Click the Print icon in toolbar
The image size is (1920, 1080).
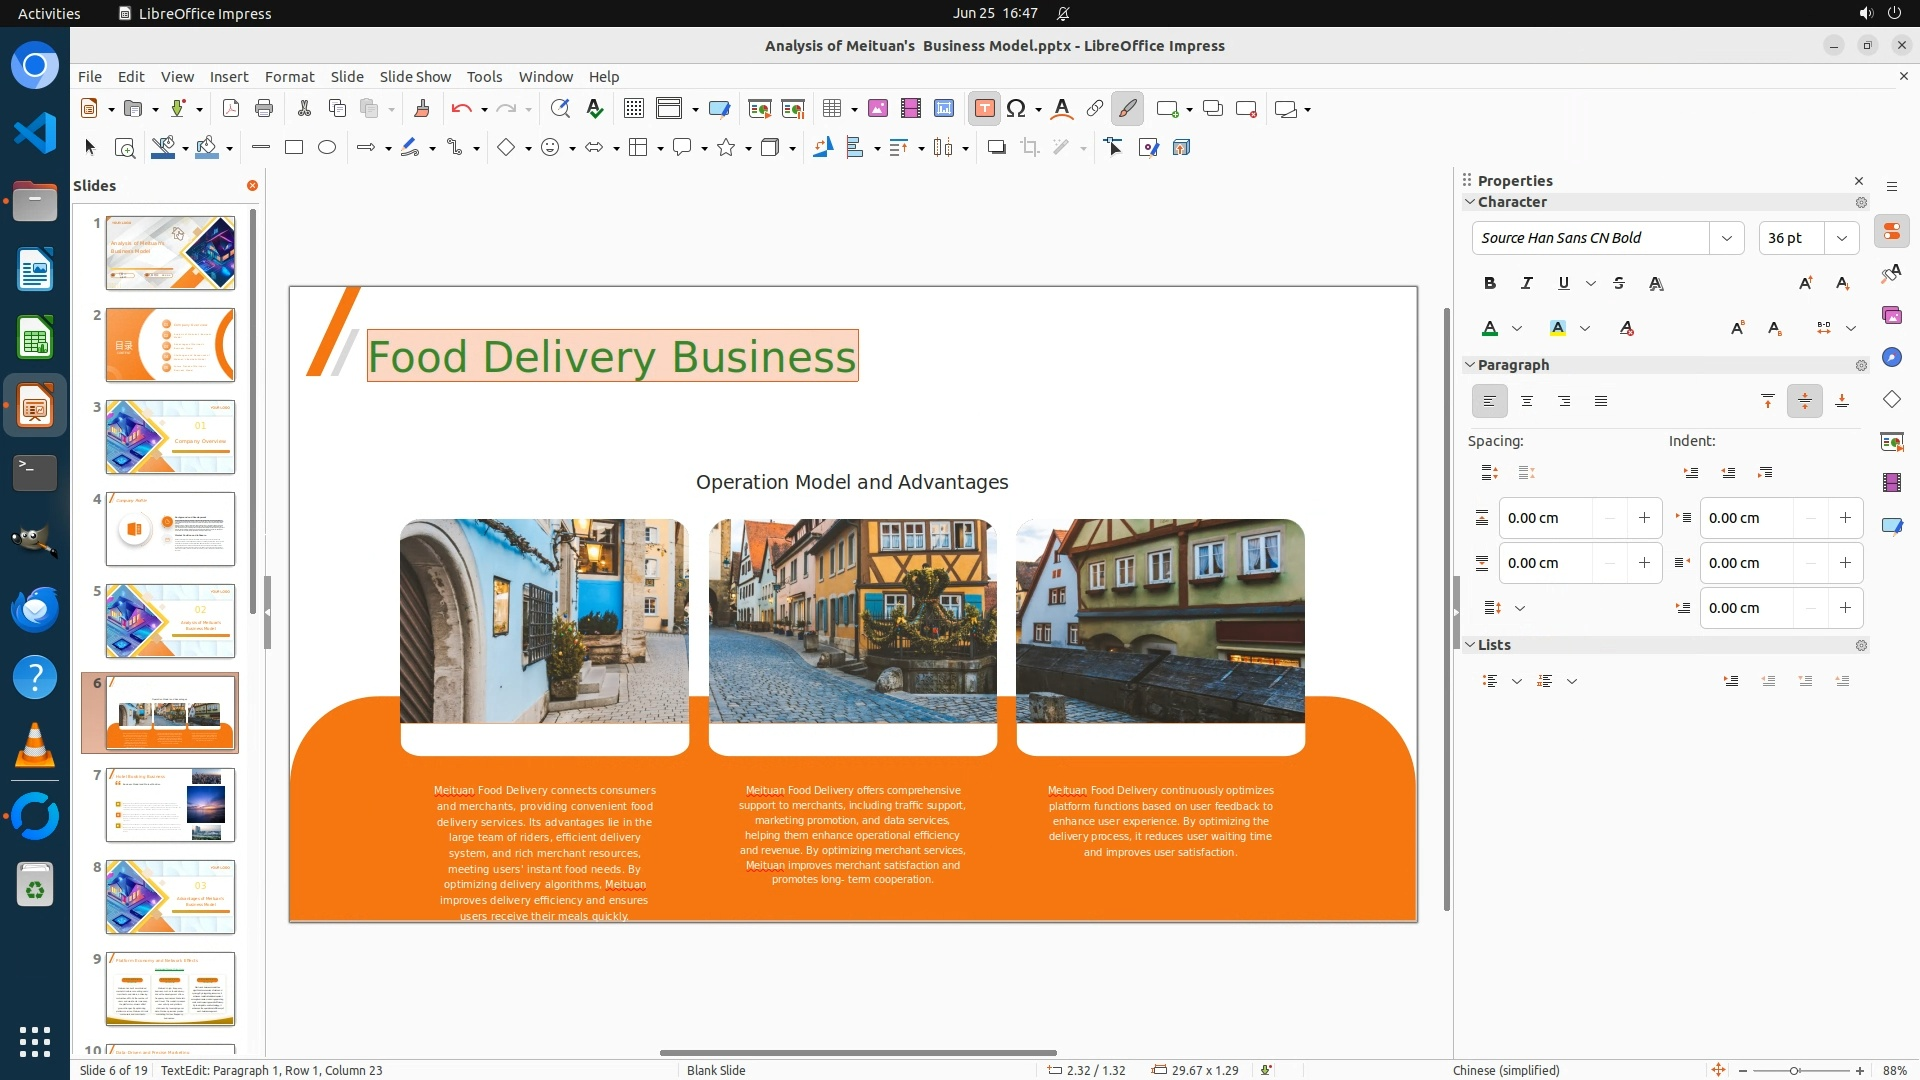click(x=264, y=109)
